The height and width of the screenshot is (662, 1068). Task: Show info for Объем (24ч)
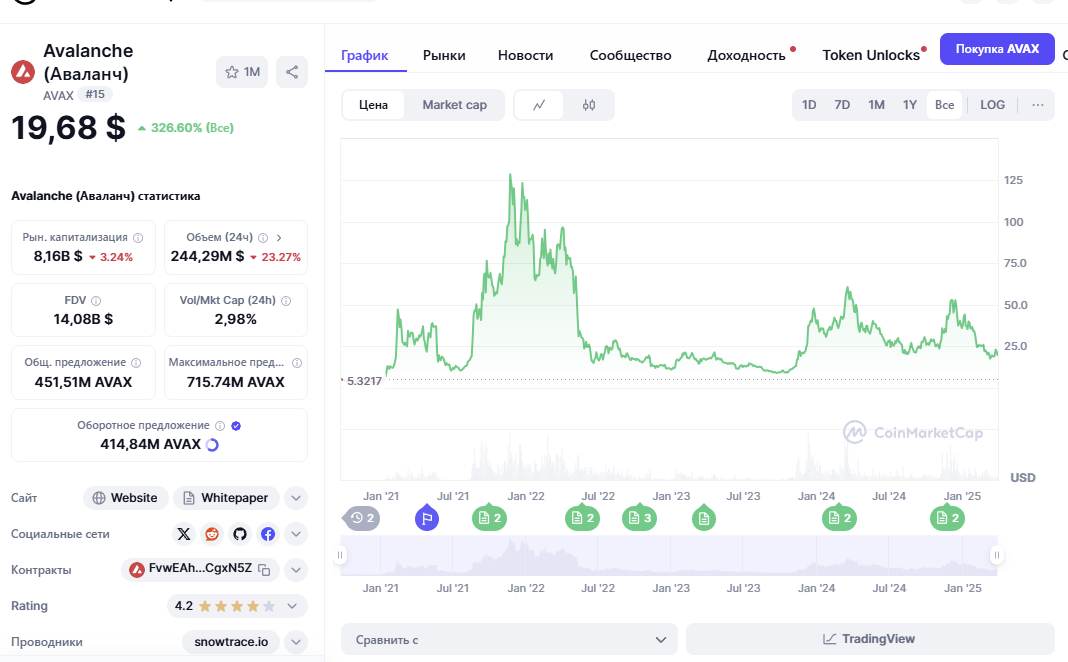coord(263,238)
